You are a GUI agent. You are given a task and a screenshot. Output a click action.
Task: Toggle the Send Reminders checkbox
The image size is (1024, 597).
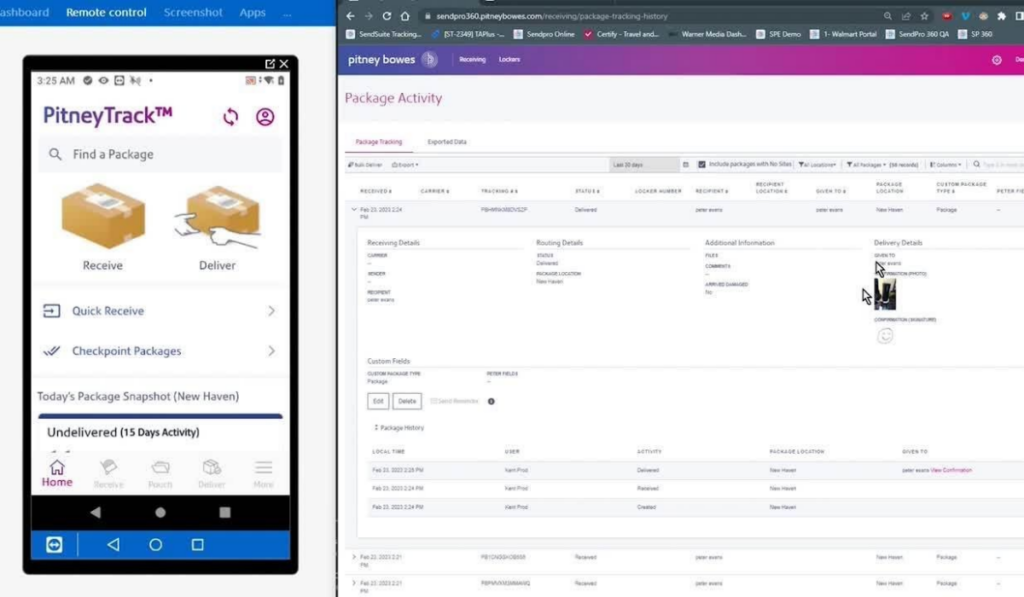pyautogui.click(x=435, y=400)
